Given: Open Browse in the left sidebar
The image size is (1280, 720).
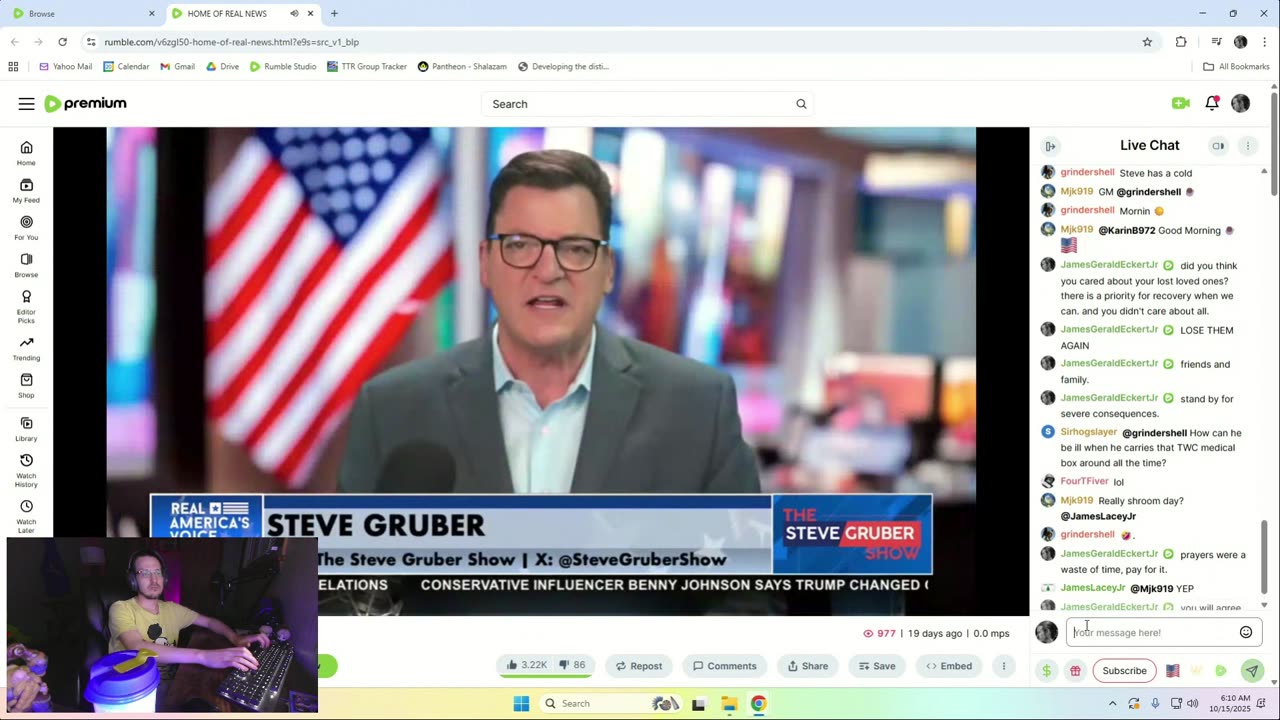Looking at the screenshot, I should coord(26,265).
